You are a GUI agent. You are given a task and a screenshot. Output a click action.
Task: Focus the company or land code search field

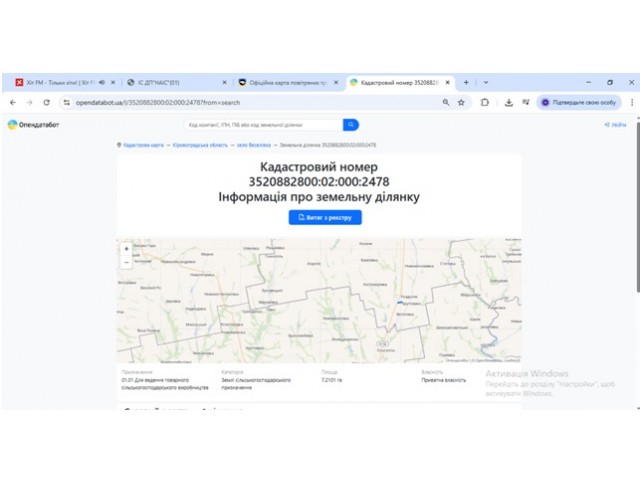click(264, 125)
